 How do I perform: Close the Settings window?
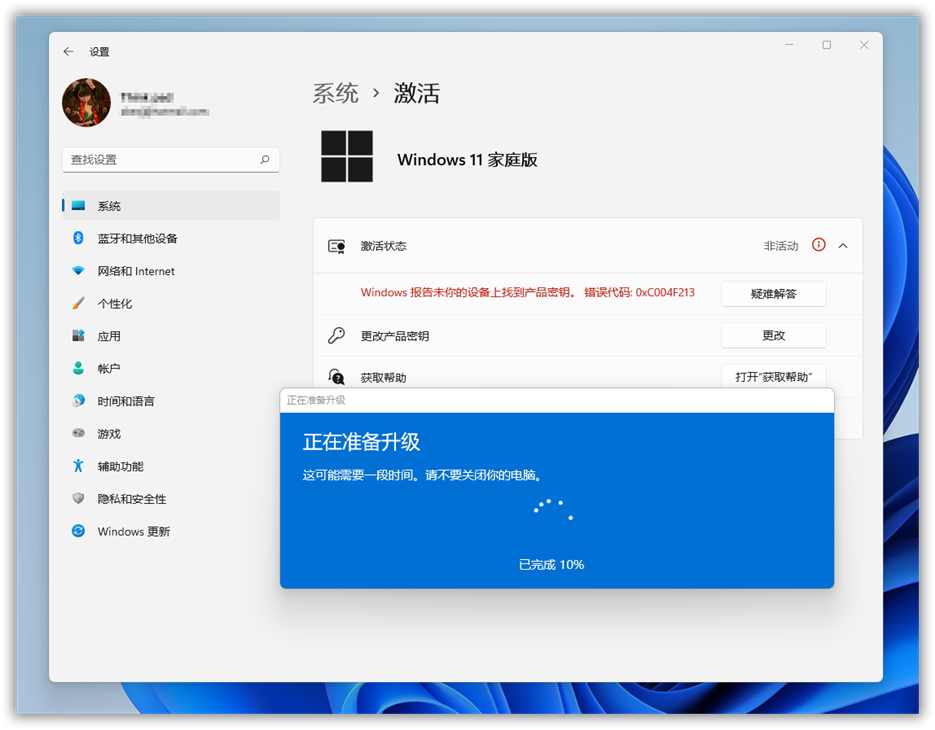(864, 45)
